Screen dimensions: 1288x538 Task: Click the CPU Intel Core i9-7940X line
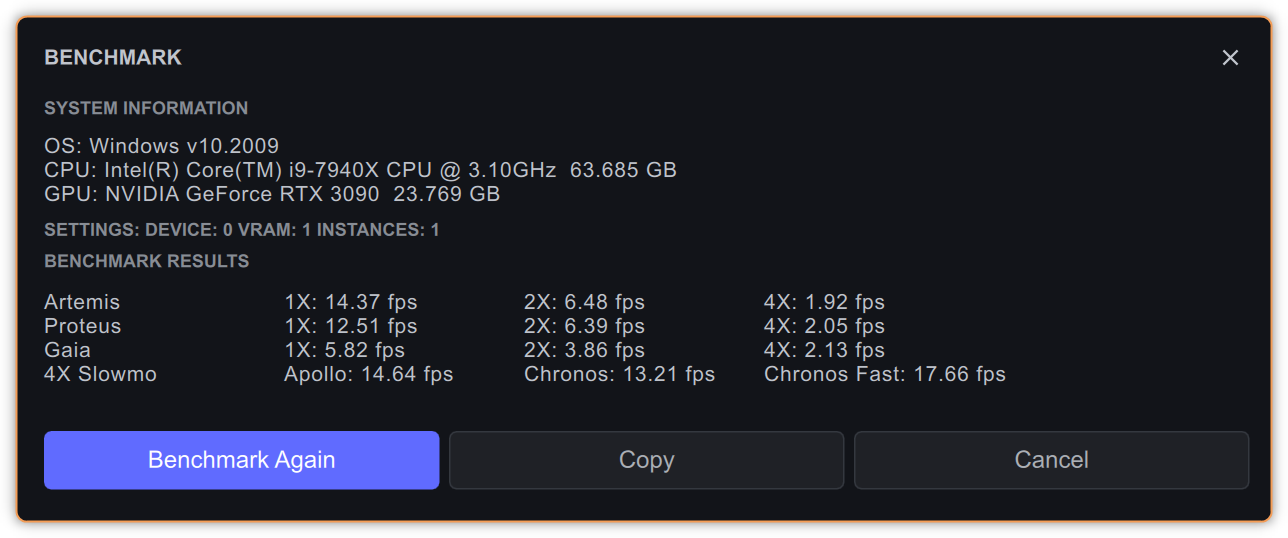[x=360, y=170]
